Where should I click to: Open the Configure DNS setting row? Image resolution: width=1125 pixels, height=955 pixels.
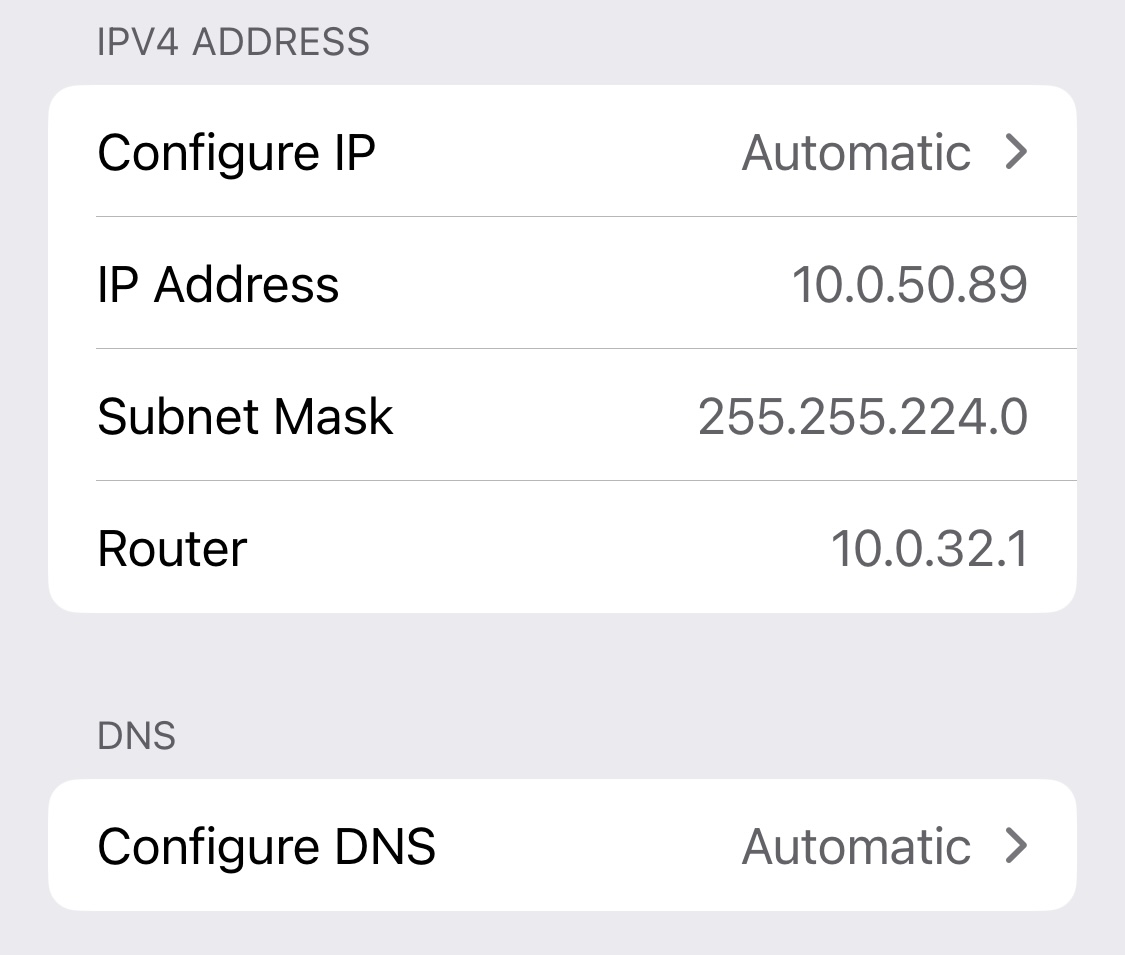click(562, 845)
